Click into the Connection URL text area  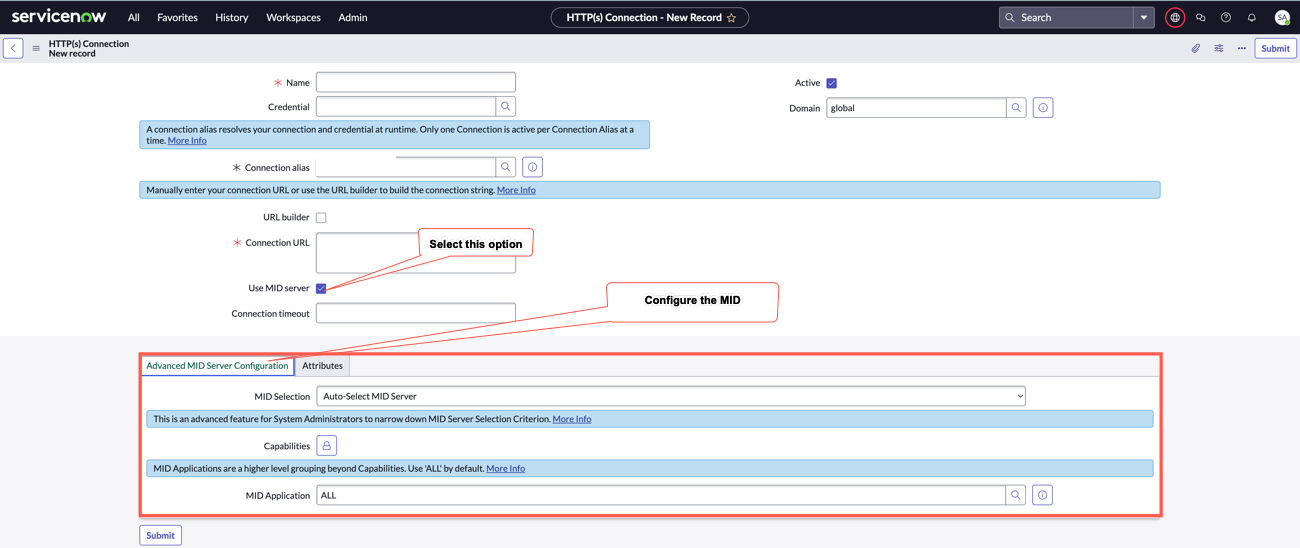tap(416, 253)
